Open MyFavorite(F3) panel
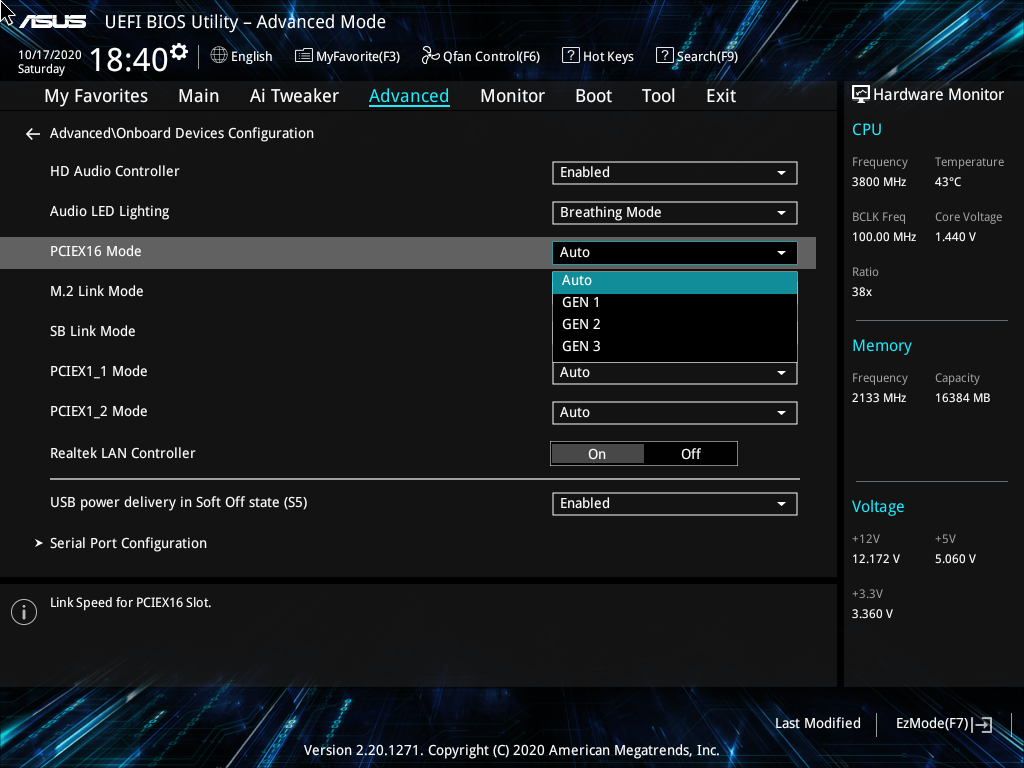Viewport: 1024px width, 768px height. point(347,56)
